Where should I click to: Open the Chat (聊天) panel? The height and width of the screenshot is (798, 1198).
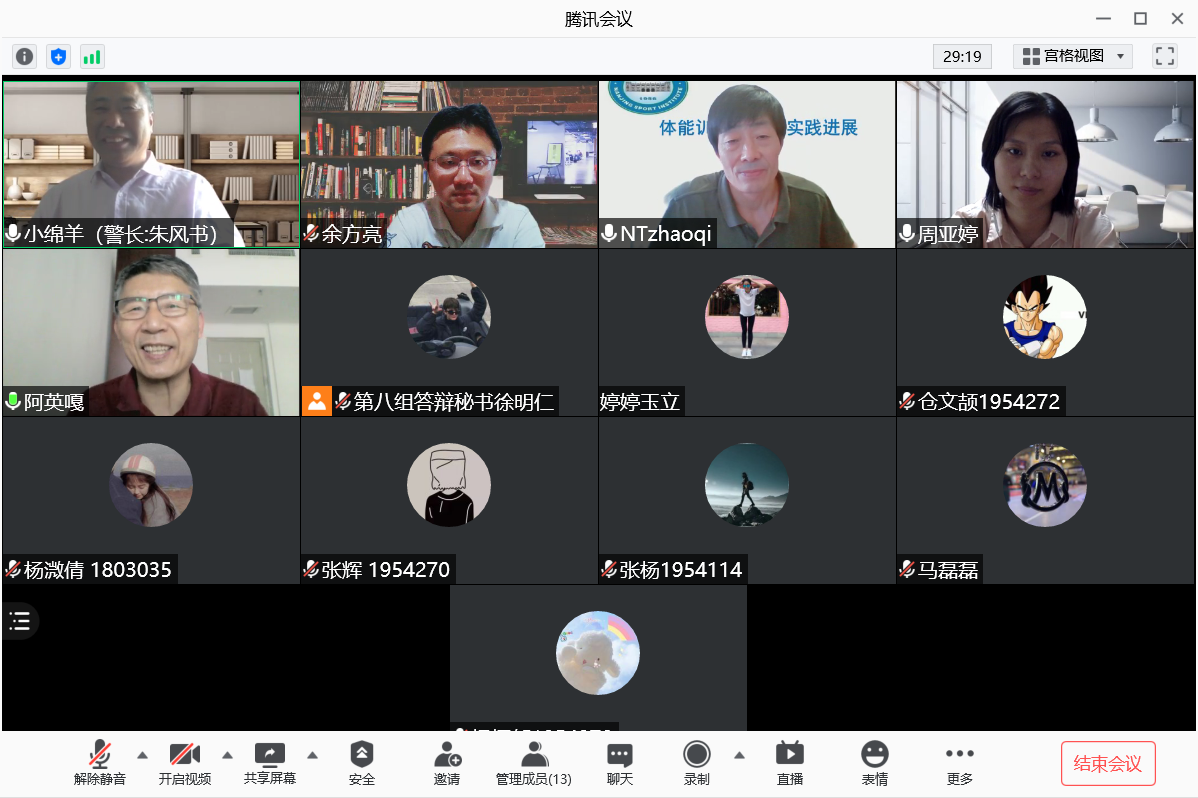[x=620, y=763]
